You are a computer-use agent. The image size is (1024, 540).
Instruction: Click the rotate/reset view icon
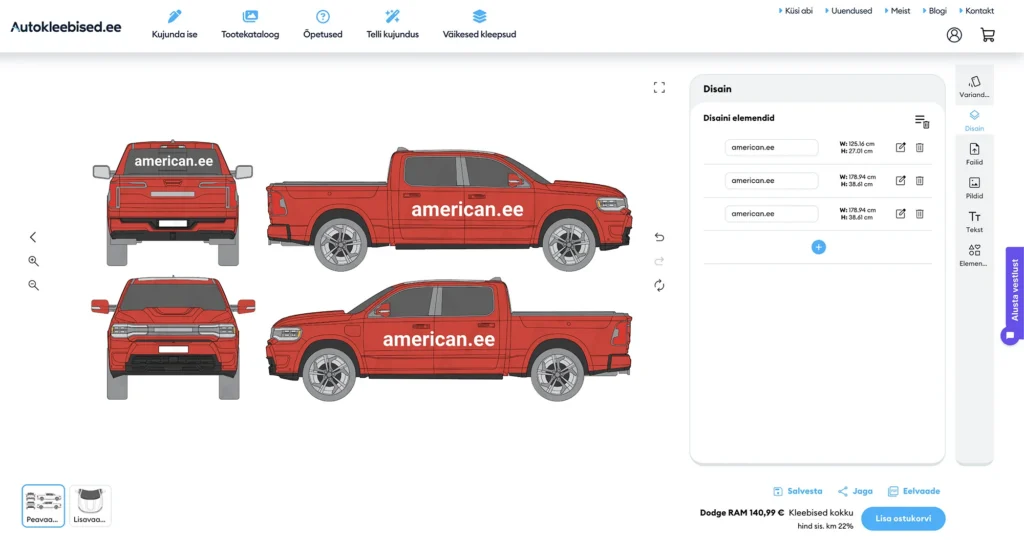[660, 285]
